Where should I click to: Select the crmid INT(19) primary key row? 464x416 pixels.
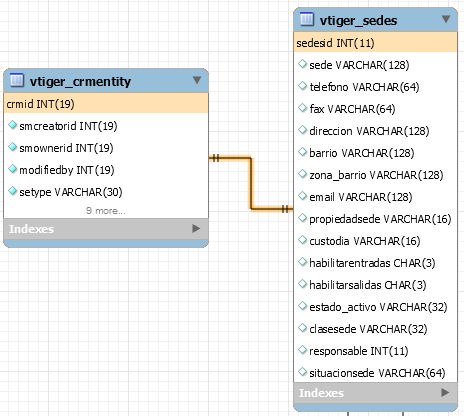[x=106, y=104]
